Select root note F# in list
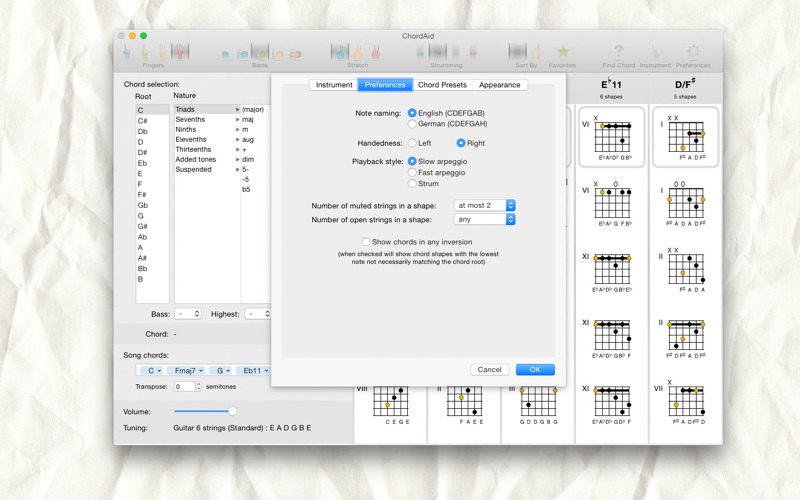This screenshot has height=500, width=800. pyautogui.click(x=152, y=194)
